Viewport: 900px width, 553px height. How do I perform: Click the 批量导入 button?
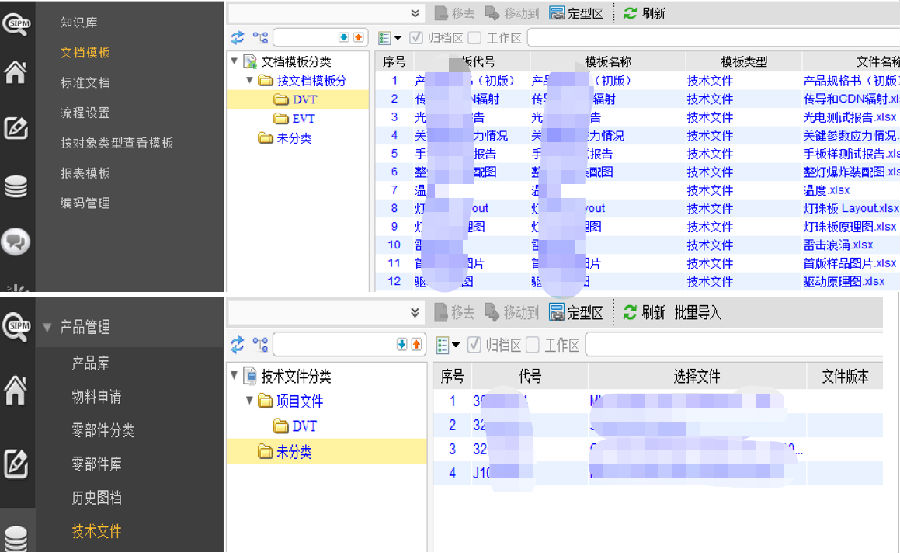click(698, 312)
